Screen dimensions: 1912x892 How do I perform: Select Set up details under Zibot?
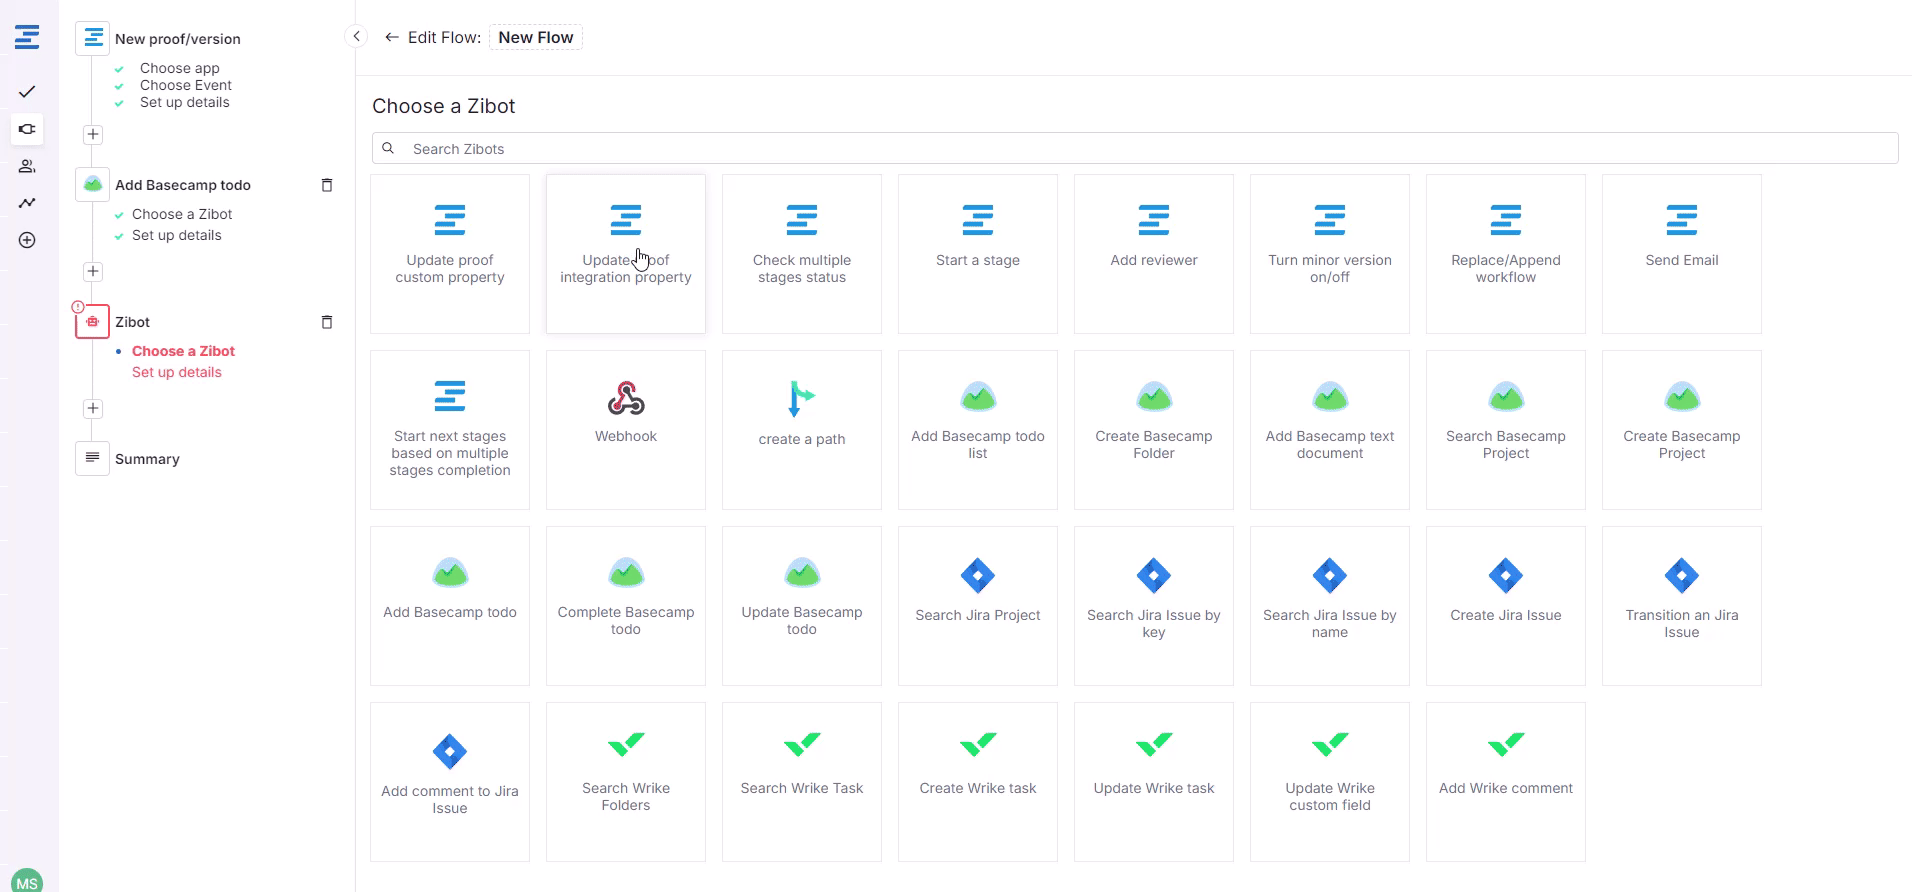click(177, 372)
